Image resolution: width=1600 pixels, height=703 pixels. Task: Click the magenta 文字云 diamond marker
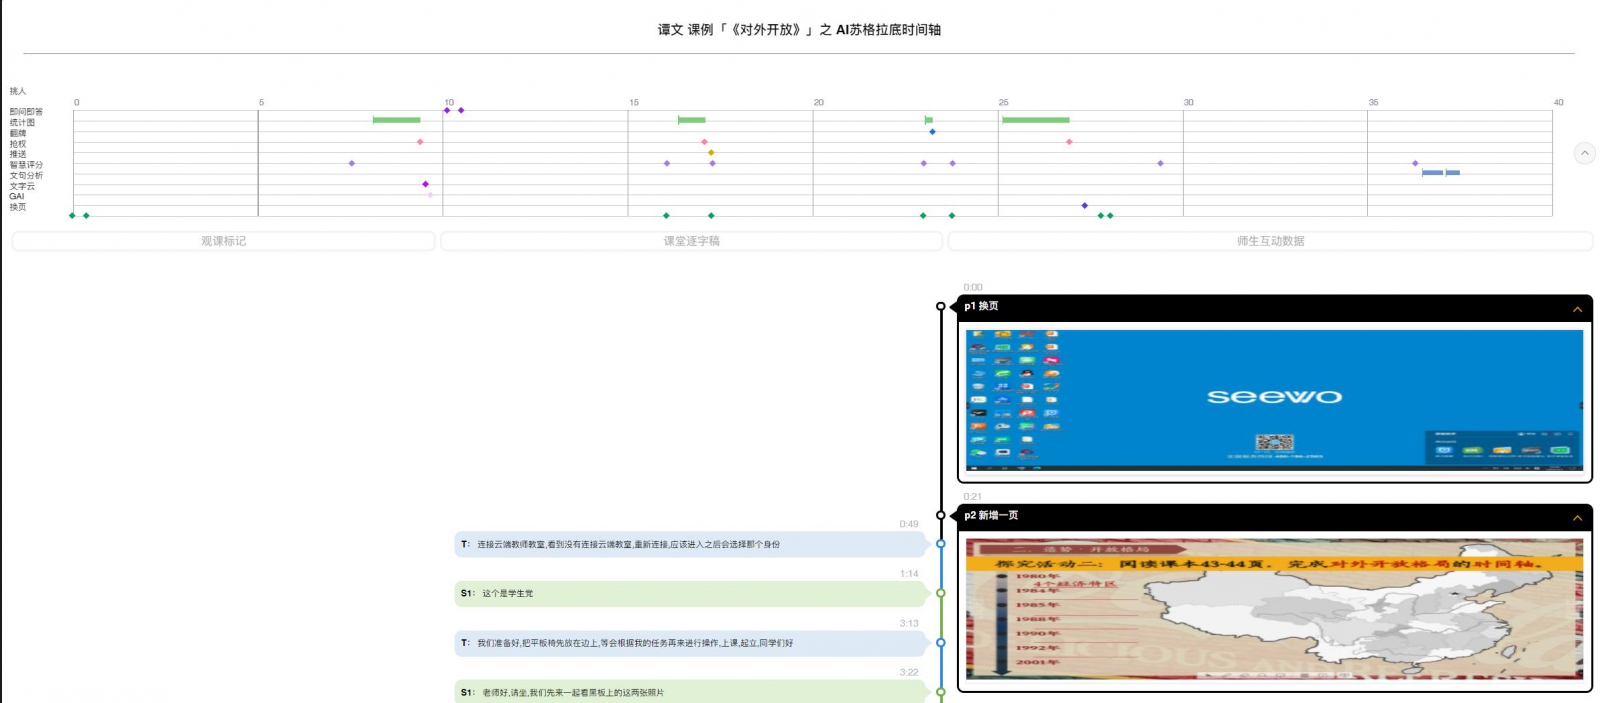425,184
